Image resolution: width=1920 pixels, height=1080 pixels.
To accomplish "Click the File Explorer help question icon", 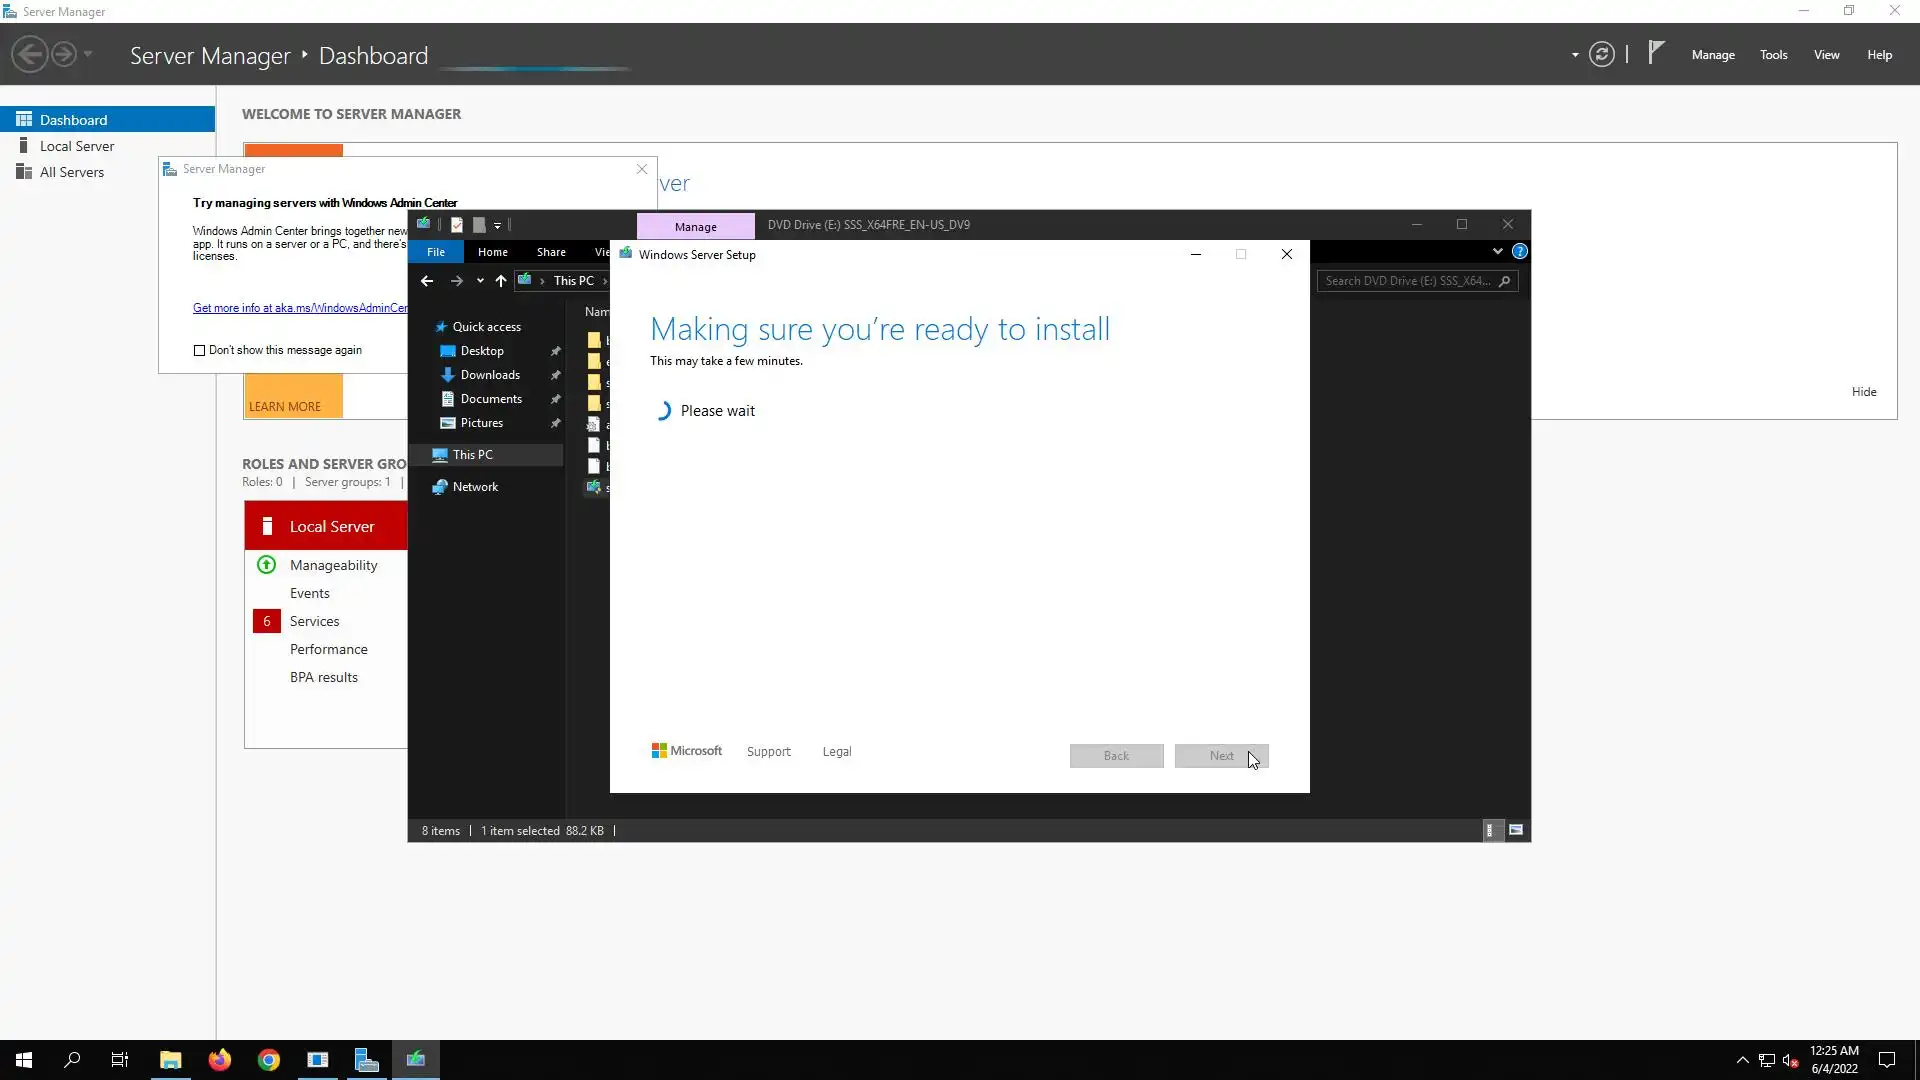I will point(1519,252).
